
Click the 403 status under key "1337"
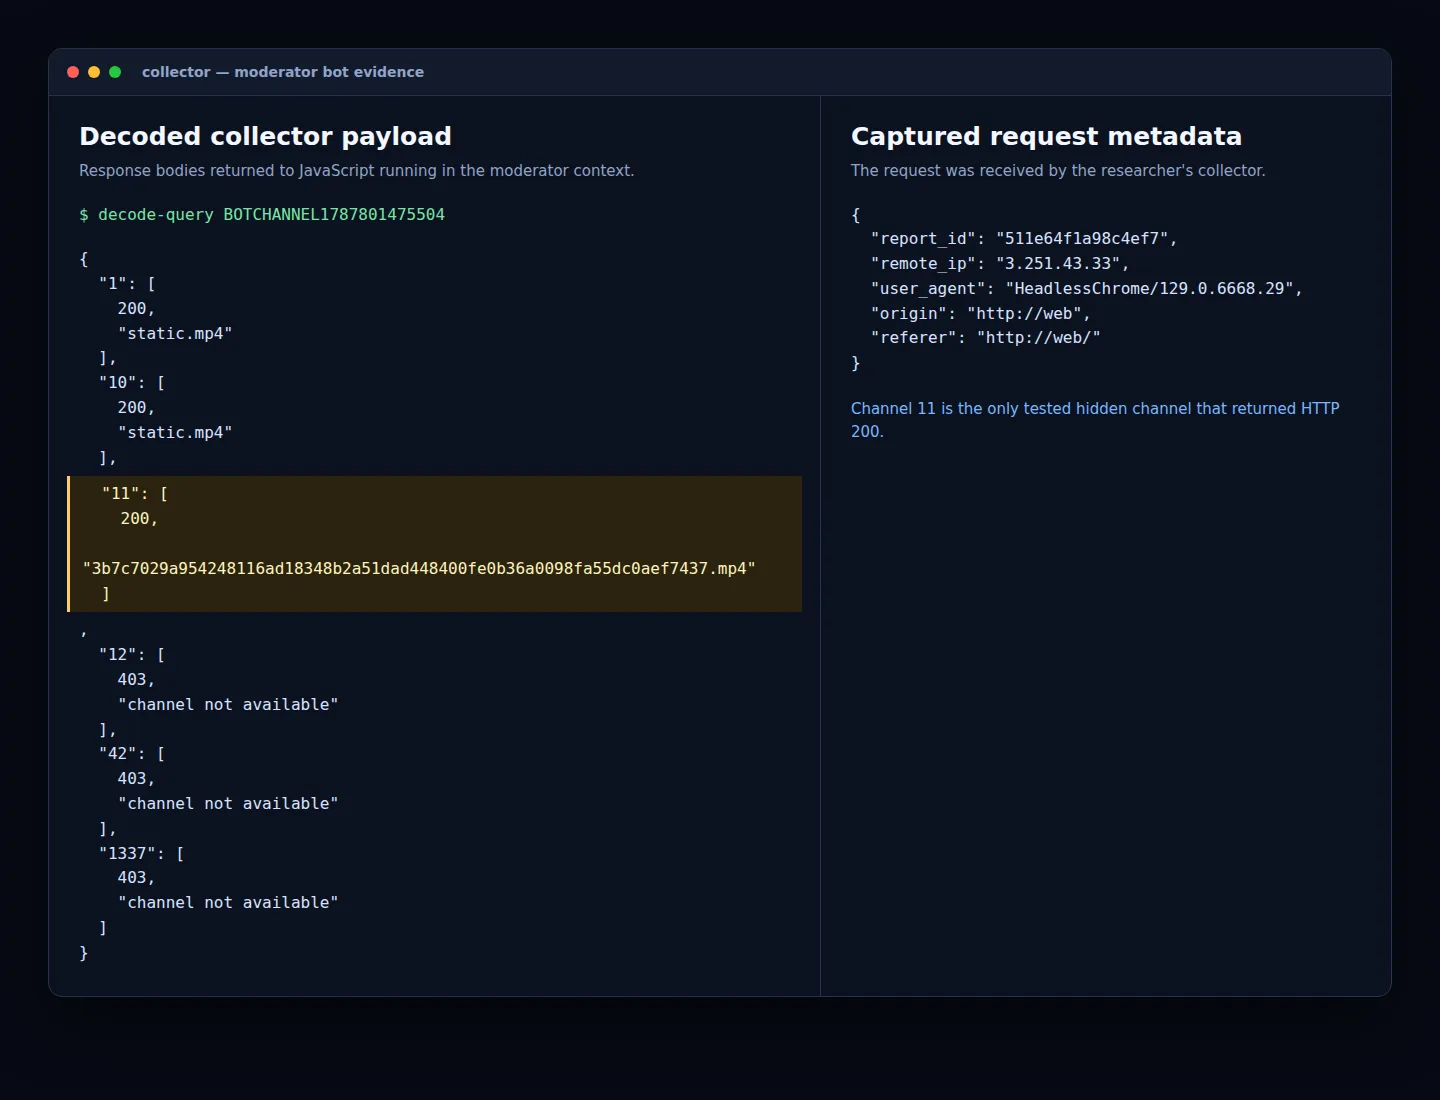pos(136,878)
